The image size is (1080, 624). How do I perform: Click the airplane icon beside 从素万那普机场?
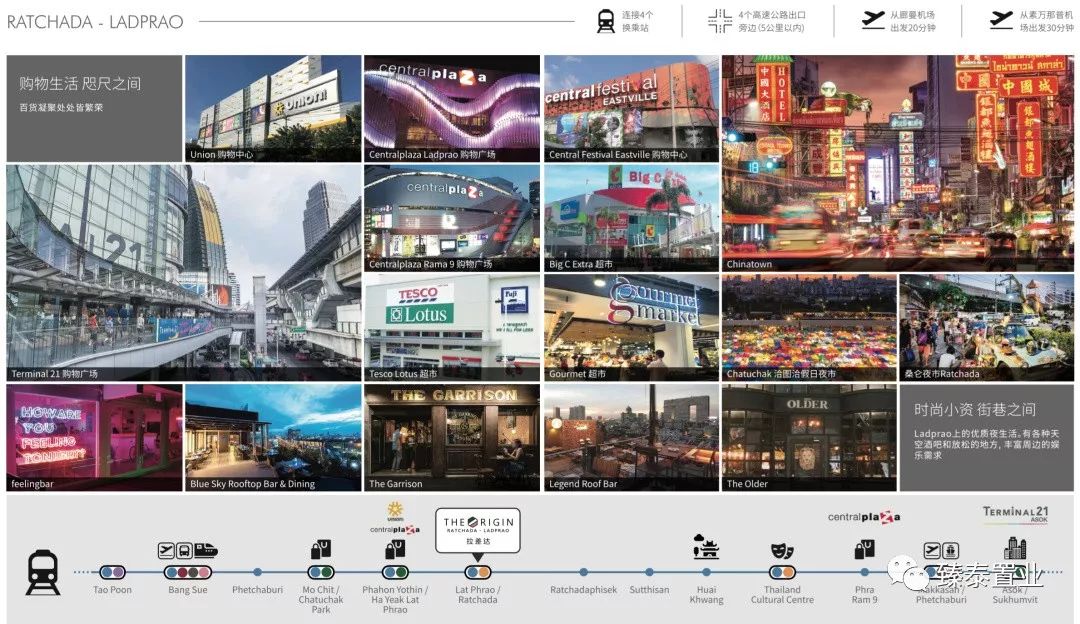[x=1001, y=20]
